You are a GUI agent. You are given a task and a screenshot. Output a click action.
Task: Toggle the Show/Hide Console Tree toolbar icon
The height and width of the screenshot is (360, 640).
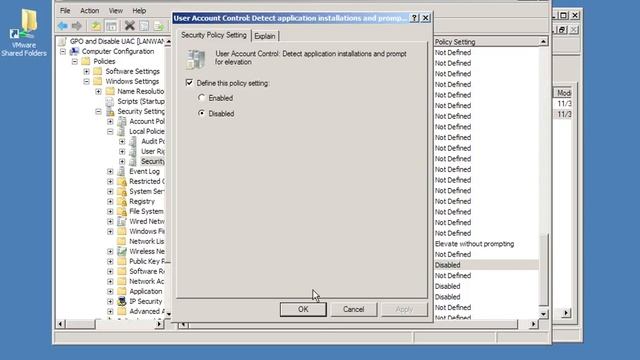(111, 26)
